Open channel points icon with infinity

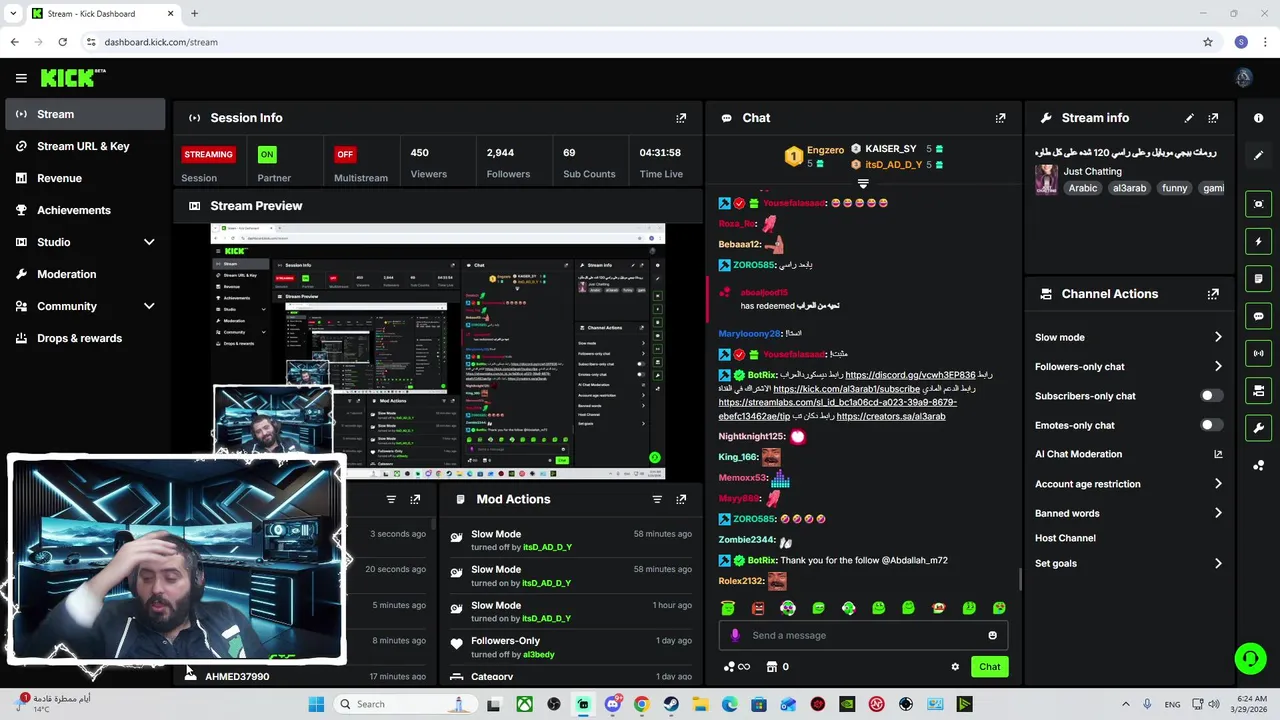coord(737,667)
